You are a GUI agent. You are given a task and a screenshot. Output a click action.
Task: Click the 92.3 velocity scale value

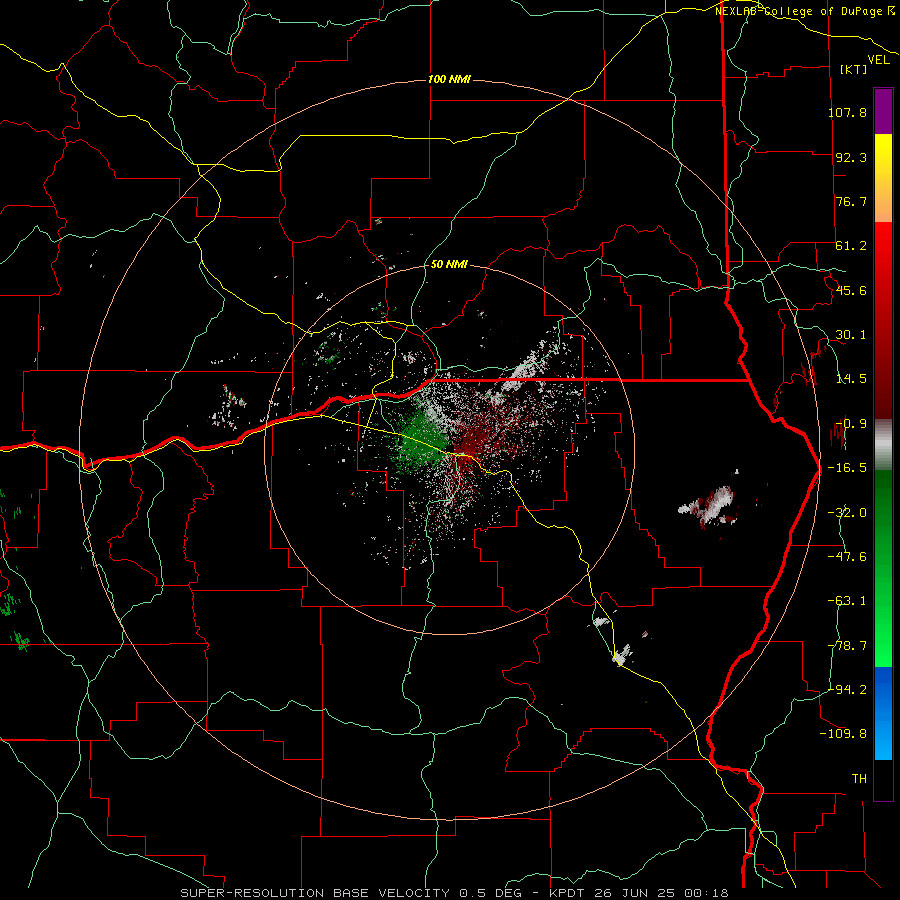pyautogui.click(x=851, y=157)
